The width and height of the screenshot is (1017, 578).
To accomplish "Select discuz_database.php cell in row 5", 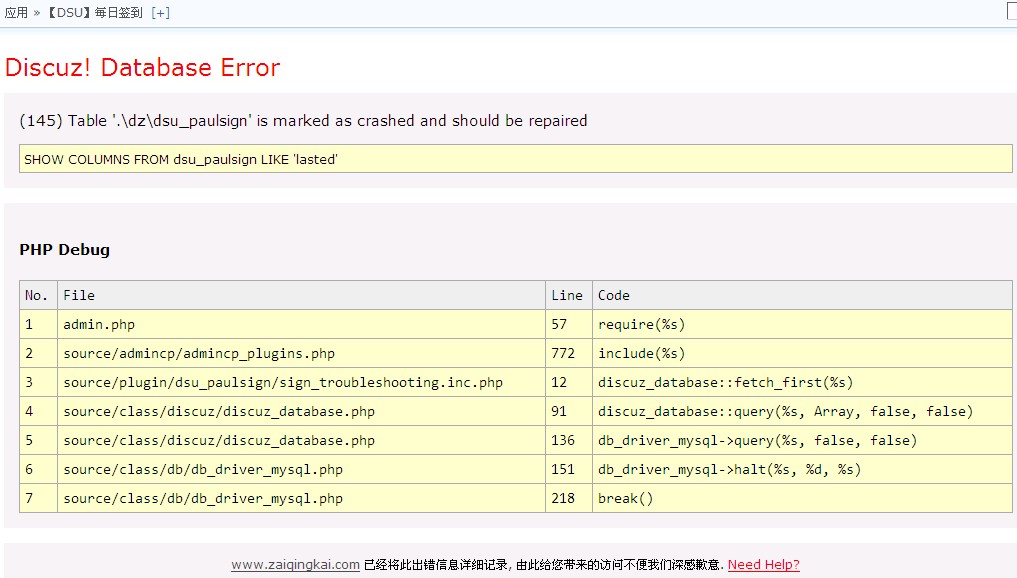I will click(x=302, y=440).
